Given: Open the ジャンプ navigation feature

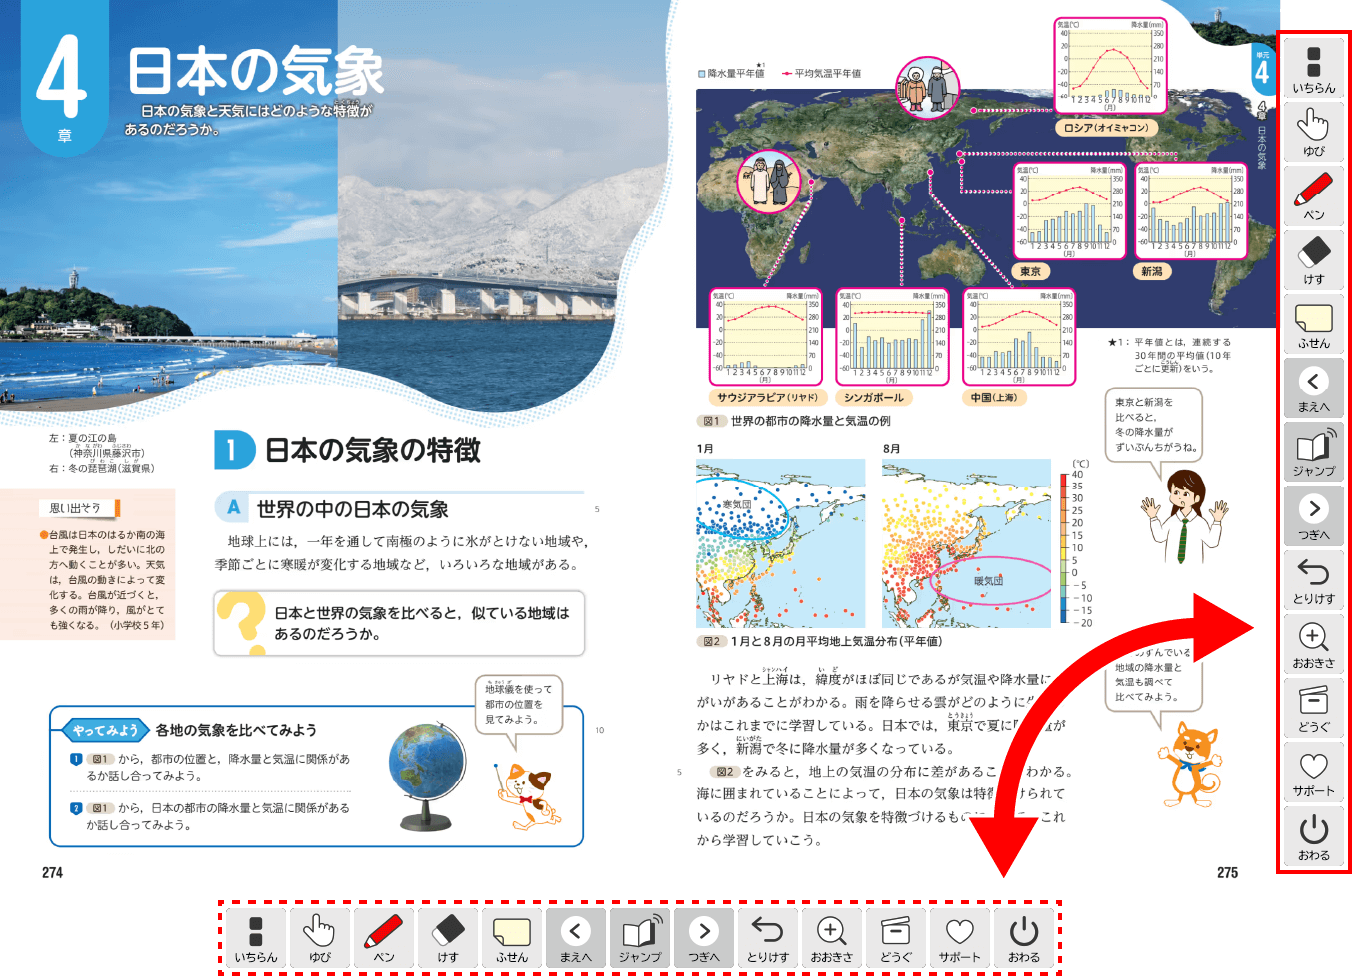Looking at the screenshot, I should [1313, 451].
